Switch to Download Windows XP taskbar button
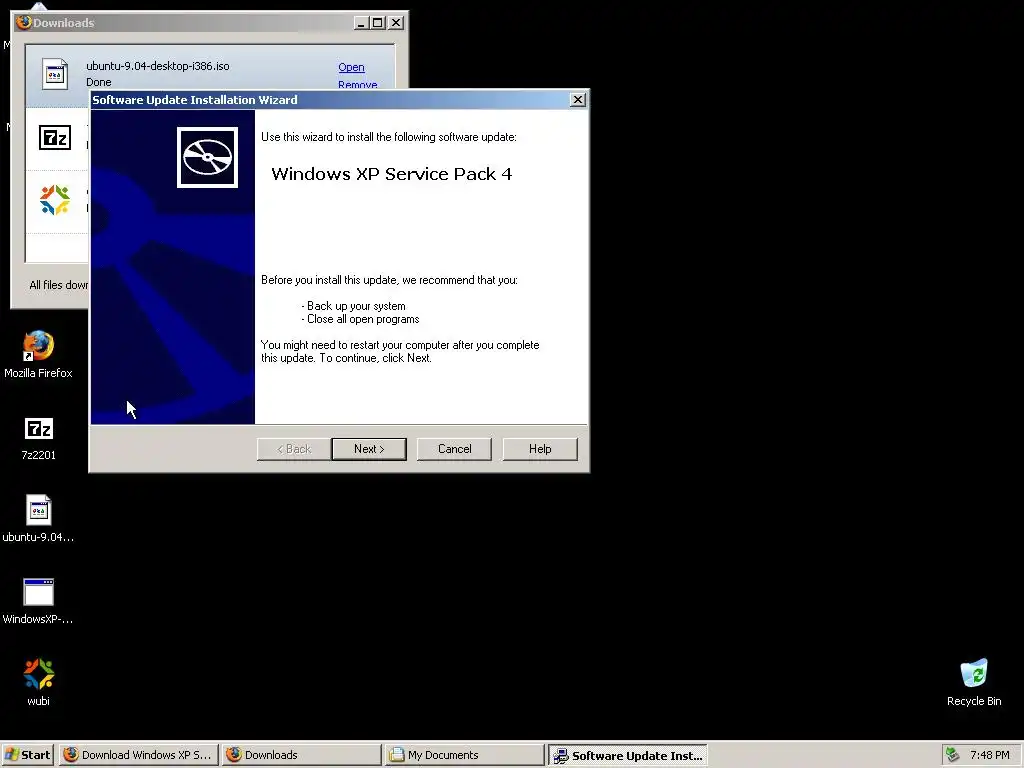 click(139, 755)
